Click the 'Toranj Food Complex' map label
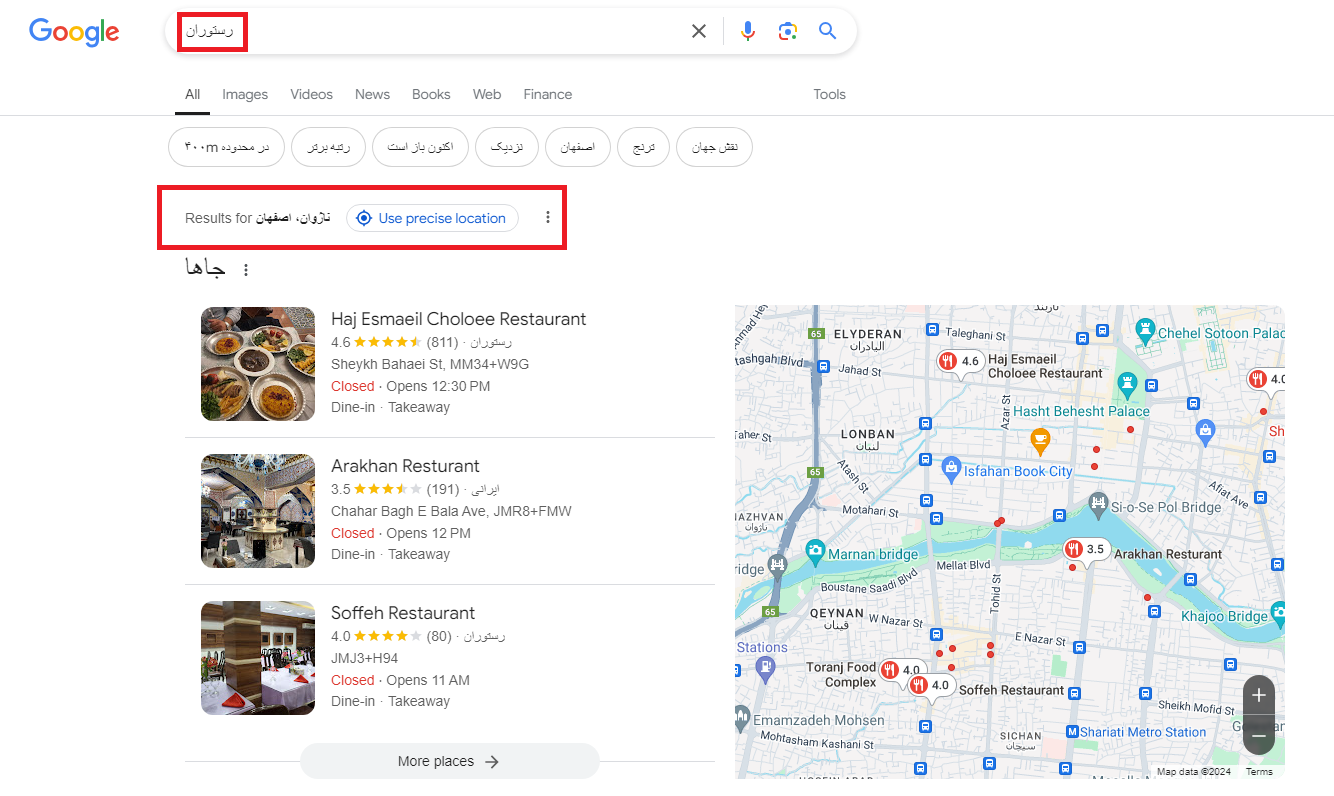The image size is (1334, 796). 841,674
